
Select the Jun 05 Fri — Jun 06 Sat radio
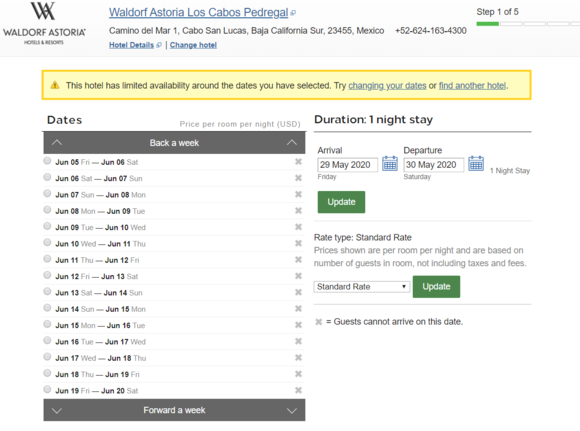coord(47,161)
